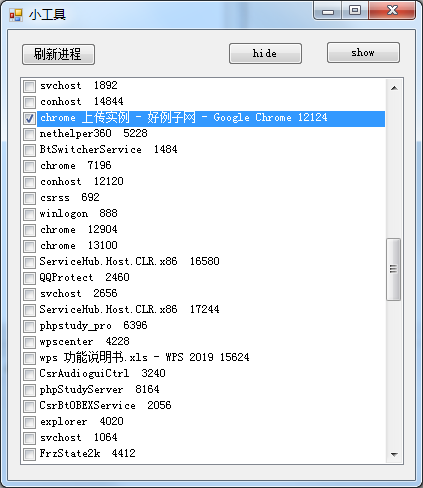Tick the conhost 14844 checkbox
This screenshot has height=488, width=423.
(29, 102)
